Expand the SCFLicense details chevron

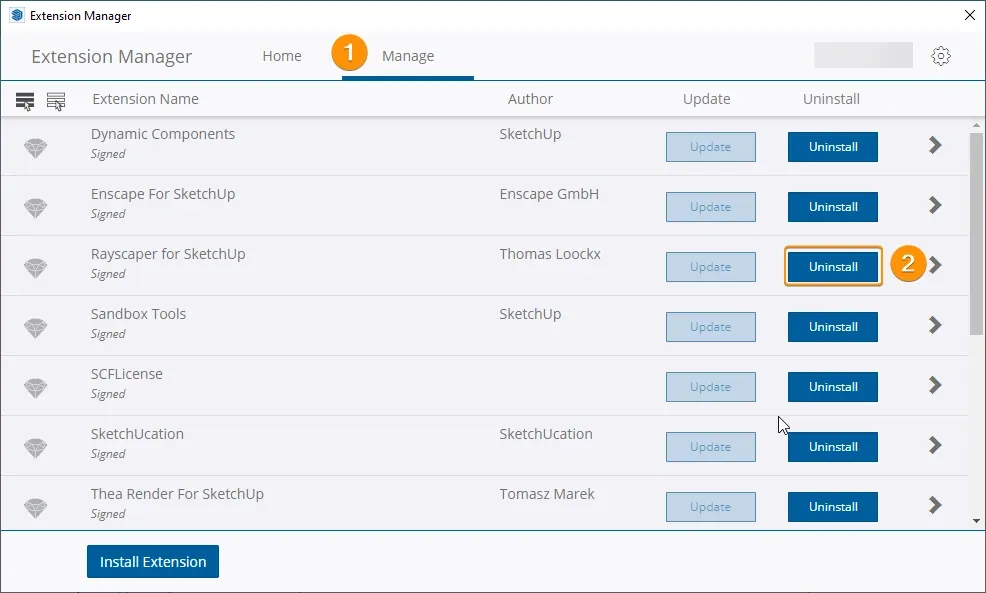[935, 385]
